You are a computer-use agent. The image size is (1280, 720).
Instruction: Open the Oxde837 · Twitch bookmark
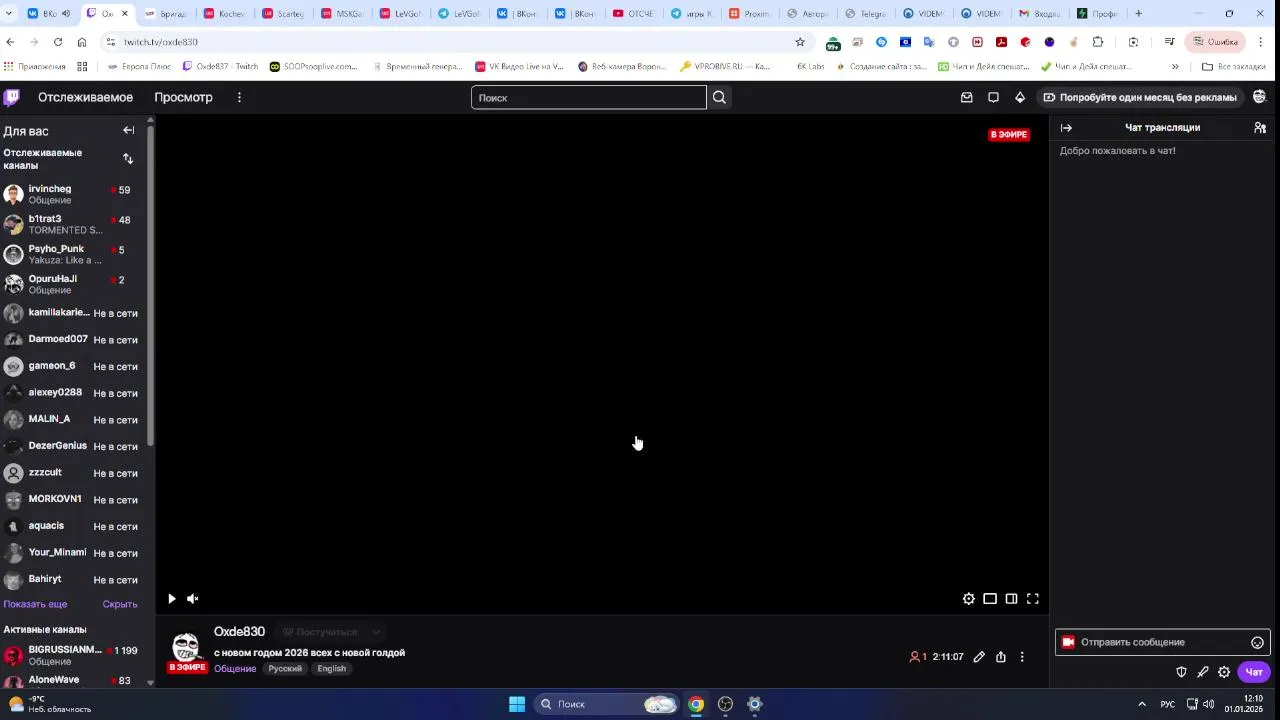coord(220,66)
